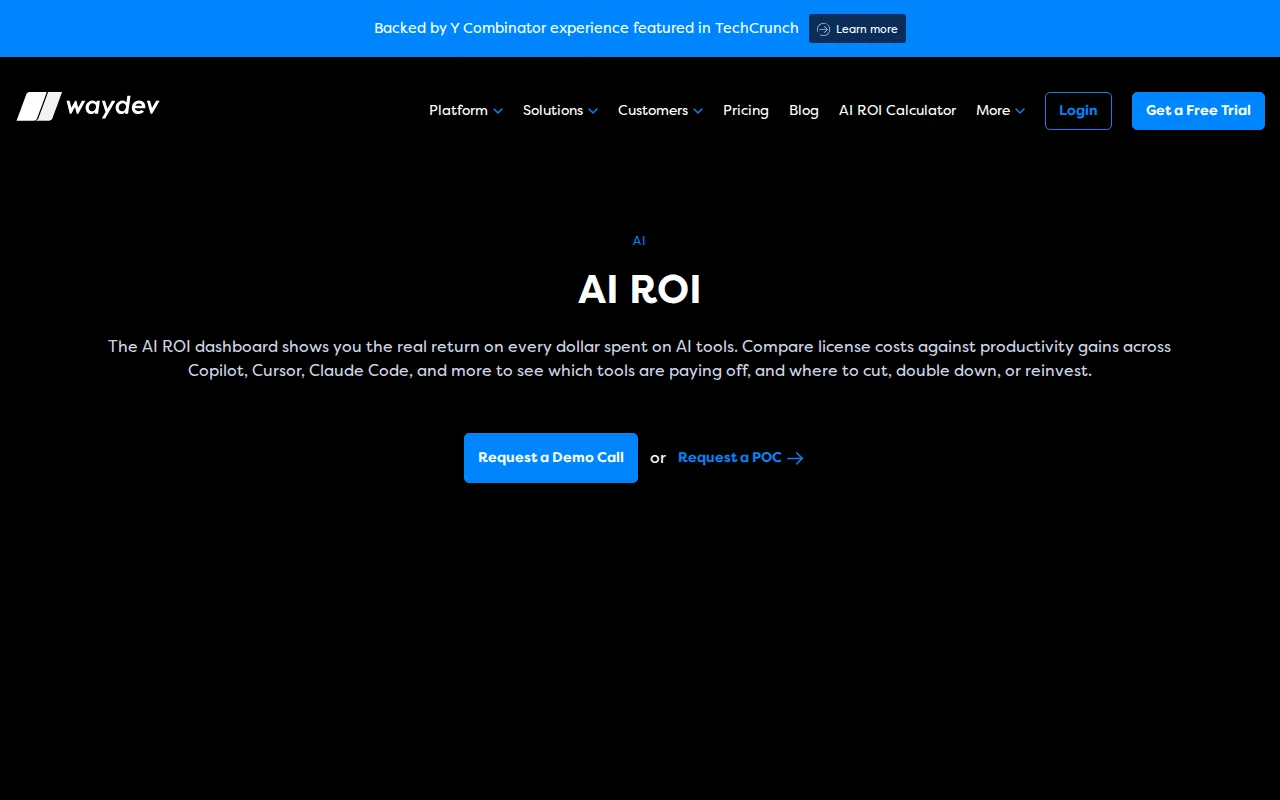Click the arrow icon in Learn more button
This screenshot has width=1280, height=800.
[x=823, y=29]
